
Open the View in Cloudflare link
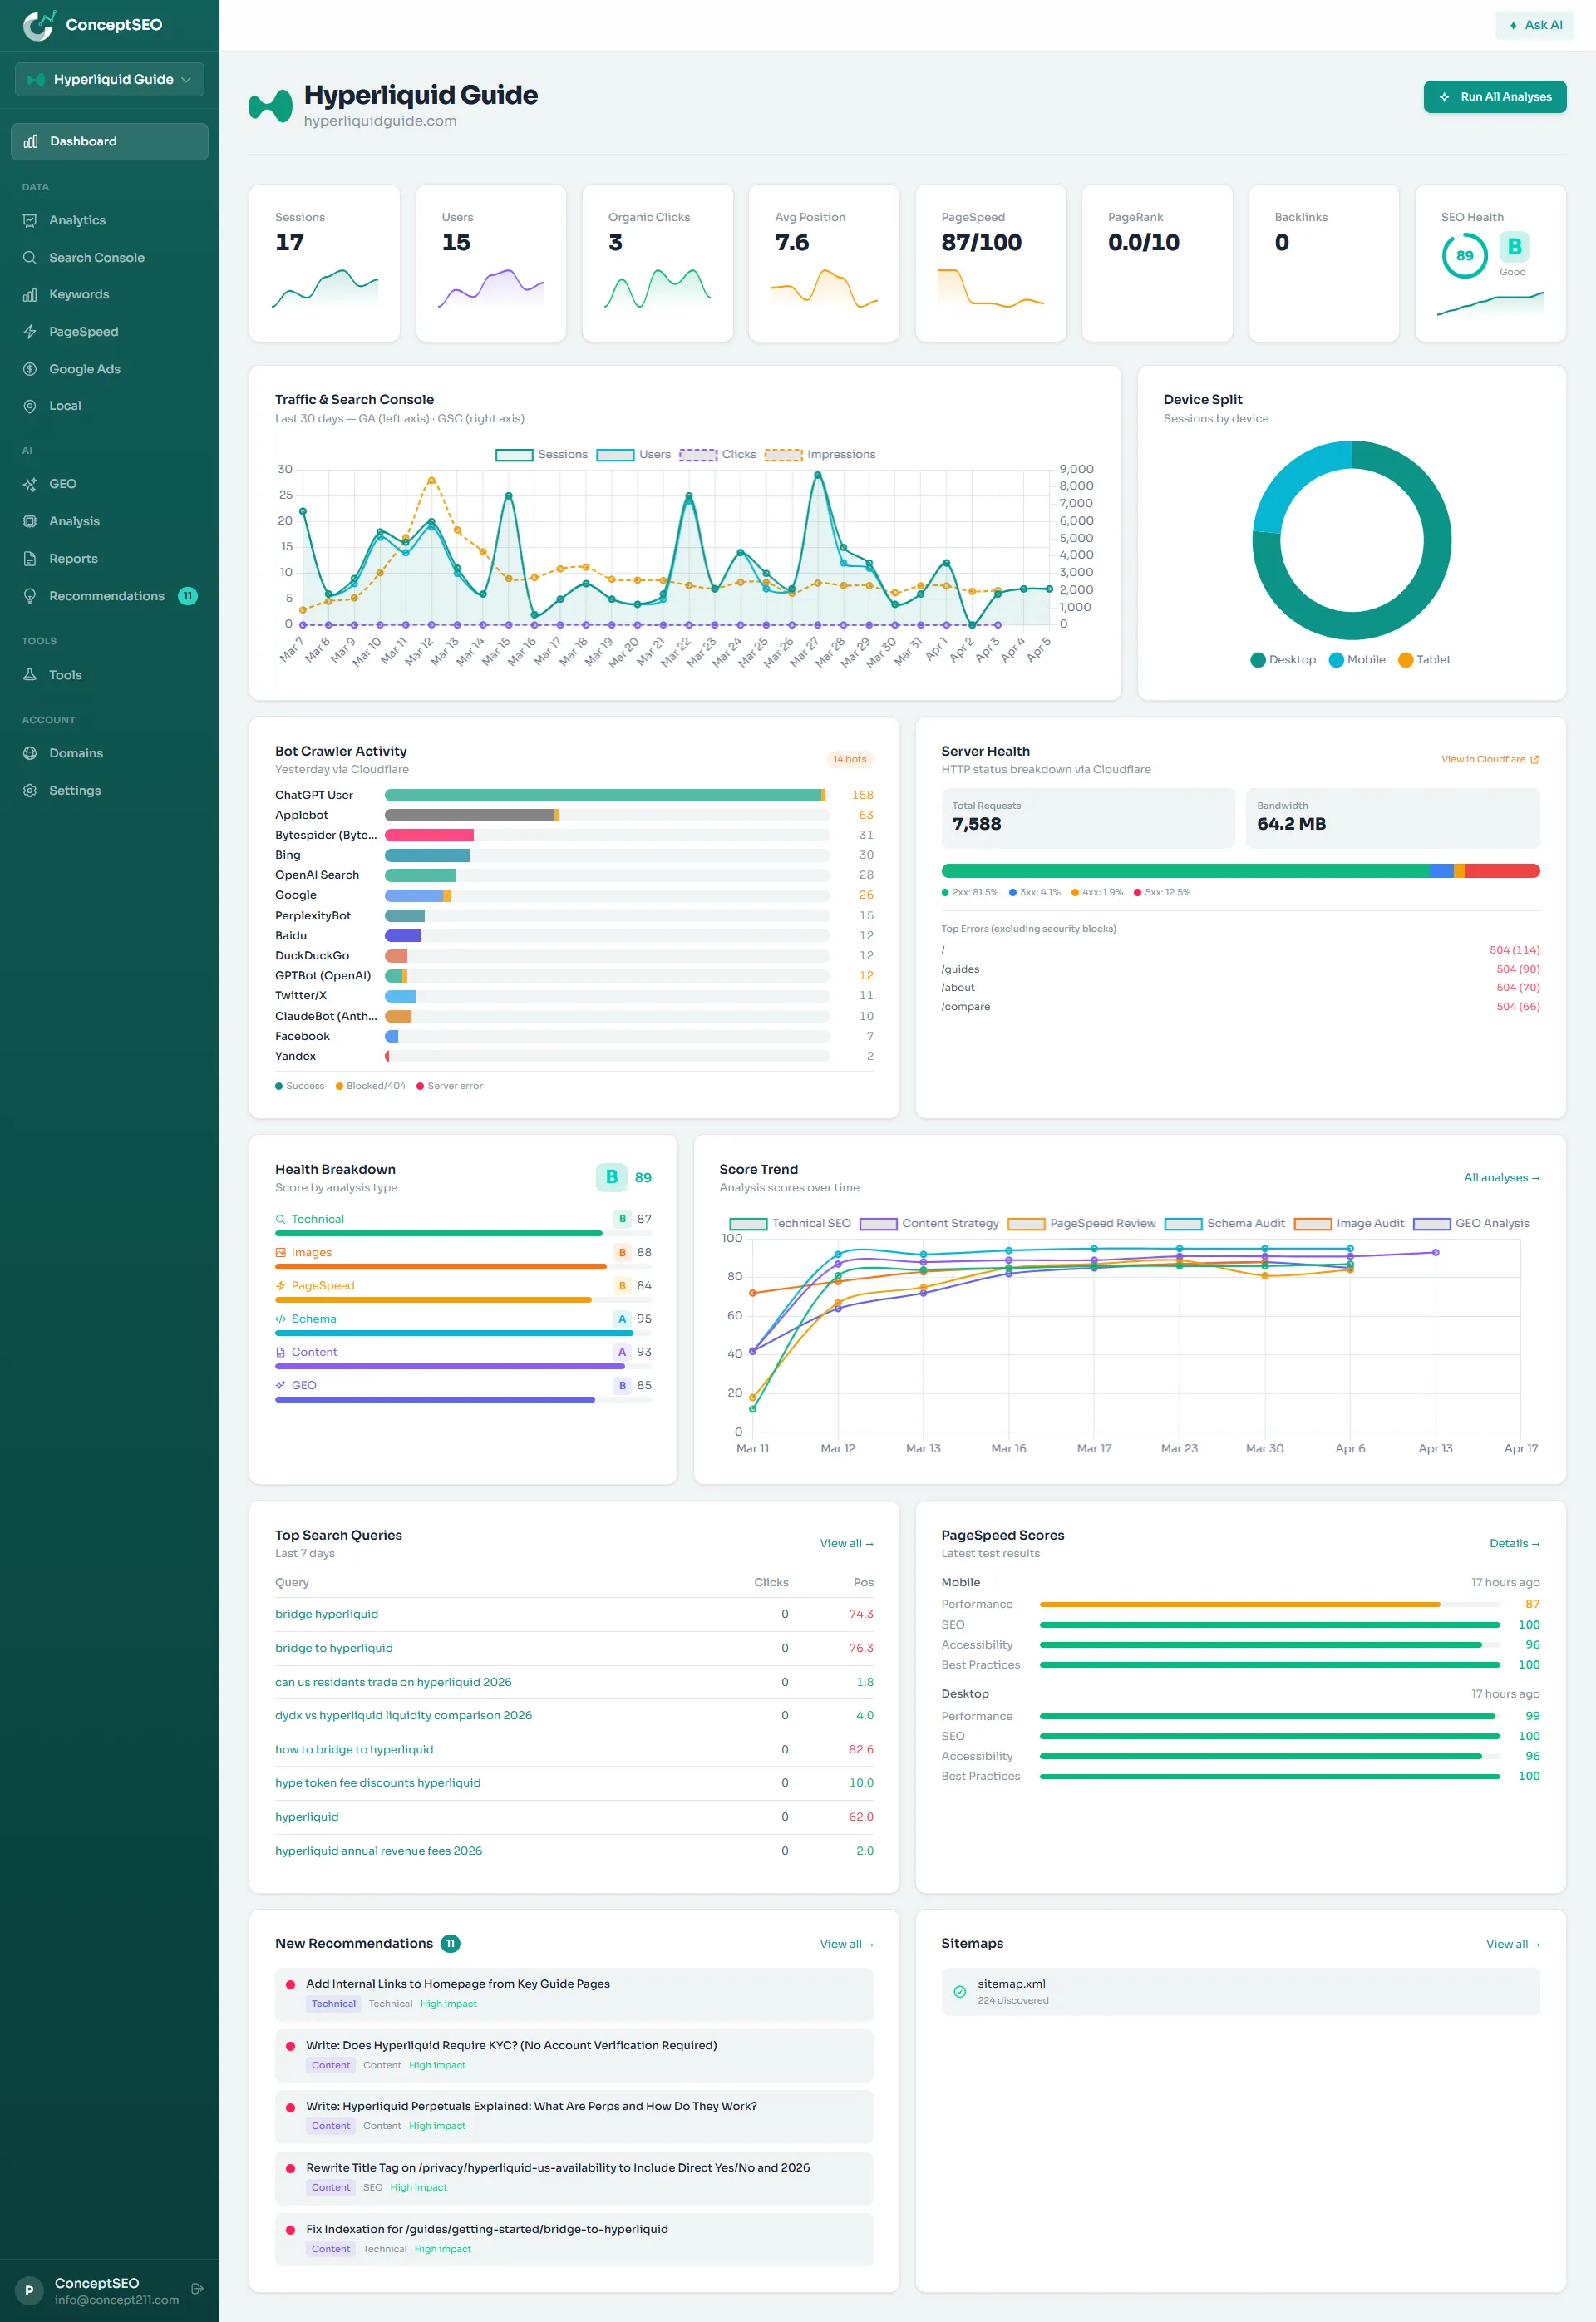(x=1490, y=759)
